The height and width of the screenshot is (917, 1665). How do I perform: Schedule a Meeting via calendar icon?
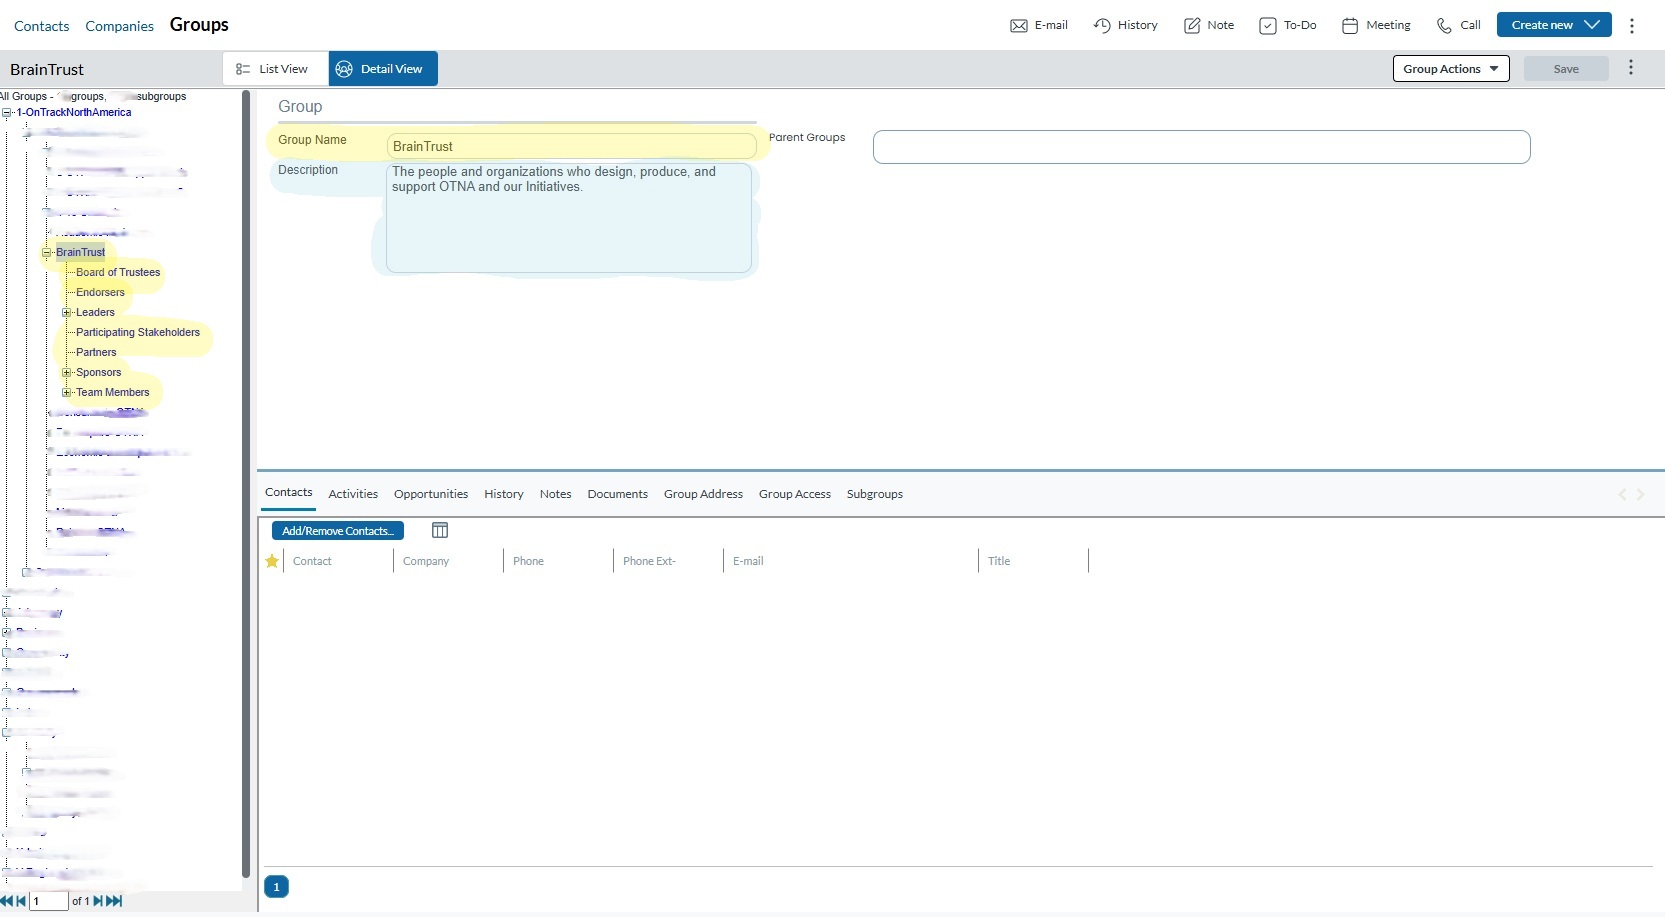(1350, 26)
